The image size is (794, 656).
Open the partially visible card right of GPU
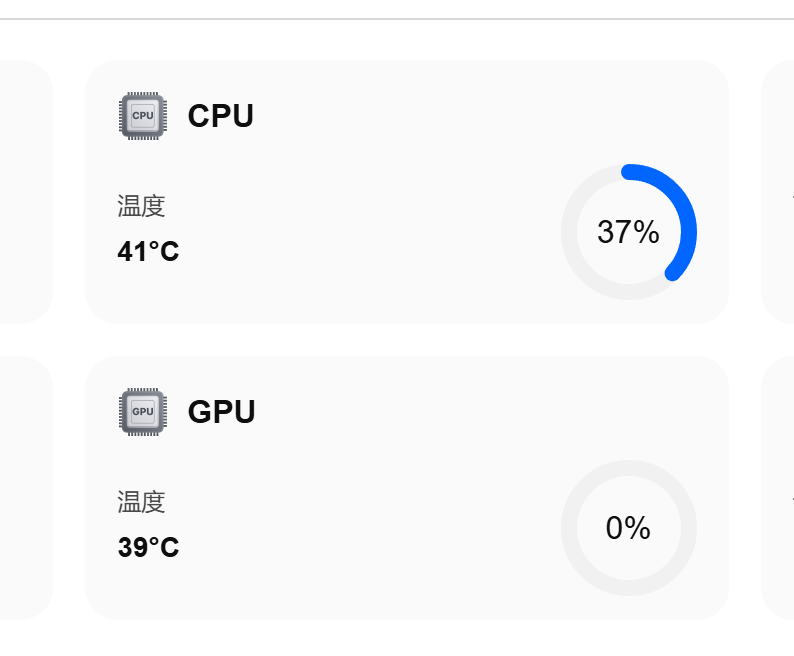(779, 488)
